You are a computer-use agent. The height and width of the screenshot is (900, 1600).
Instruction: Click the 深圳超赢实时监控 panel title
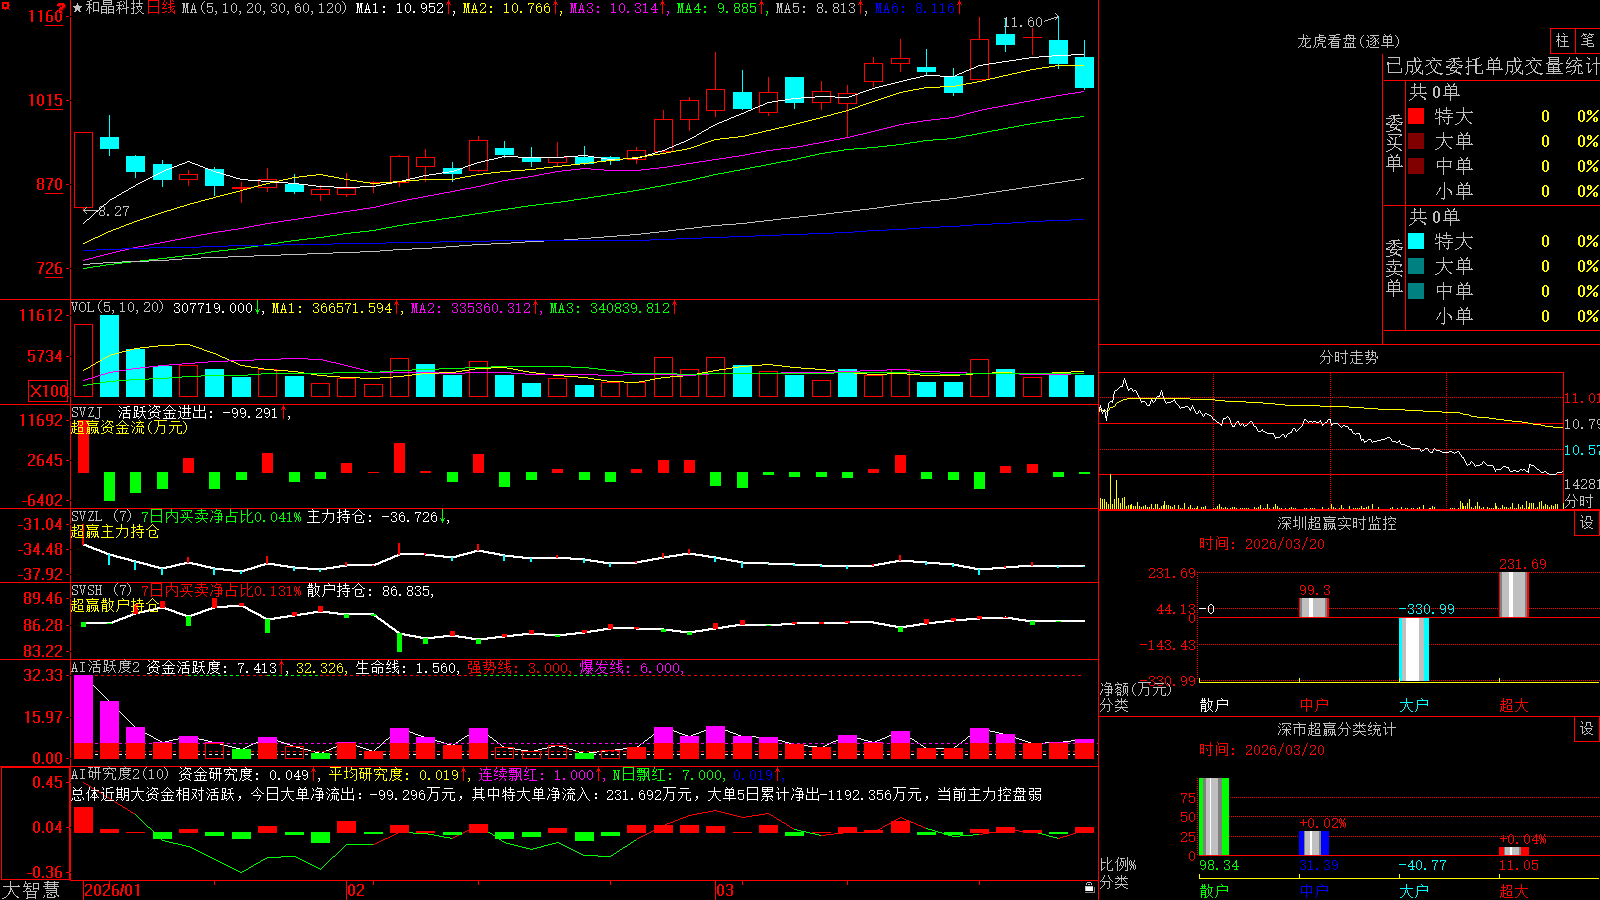1337,523
